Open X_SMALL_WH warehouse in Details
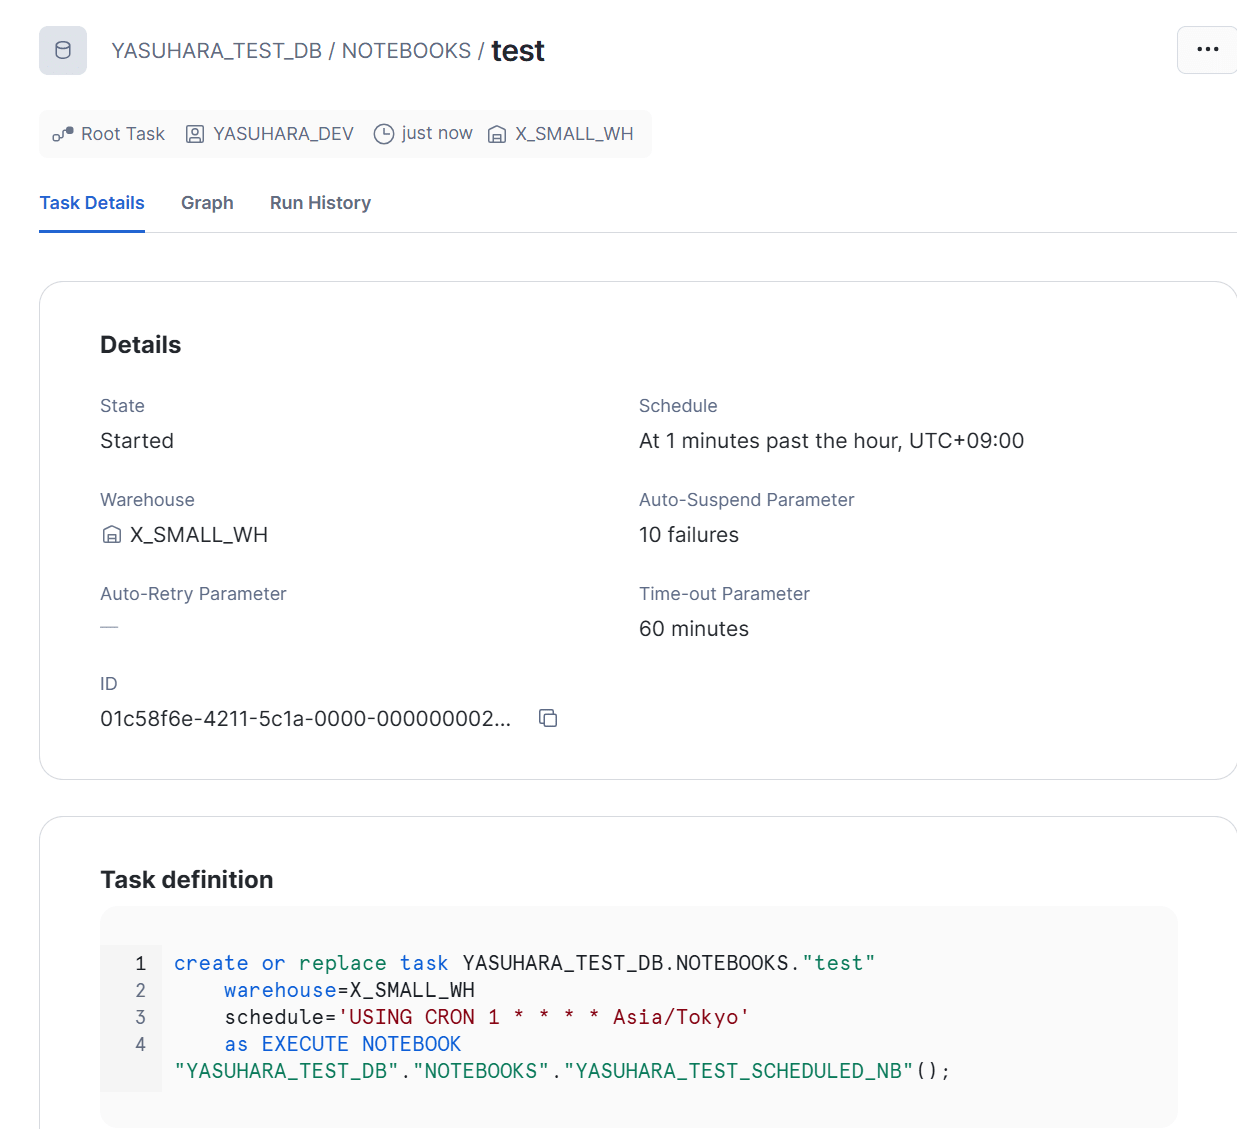This screenshot has height=1129, width=1237. coord(199,535)
